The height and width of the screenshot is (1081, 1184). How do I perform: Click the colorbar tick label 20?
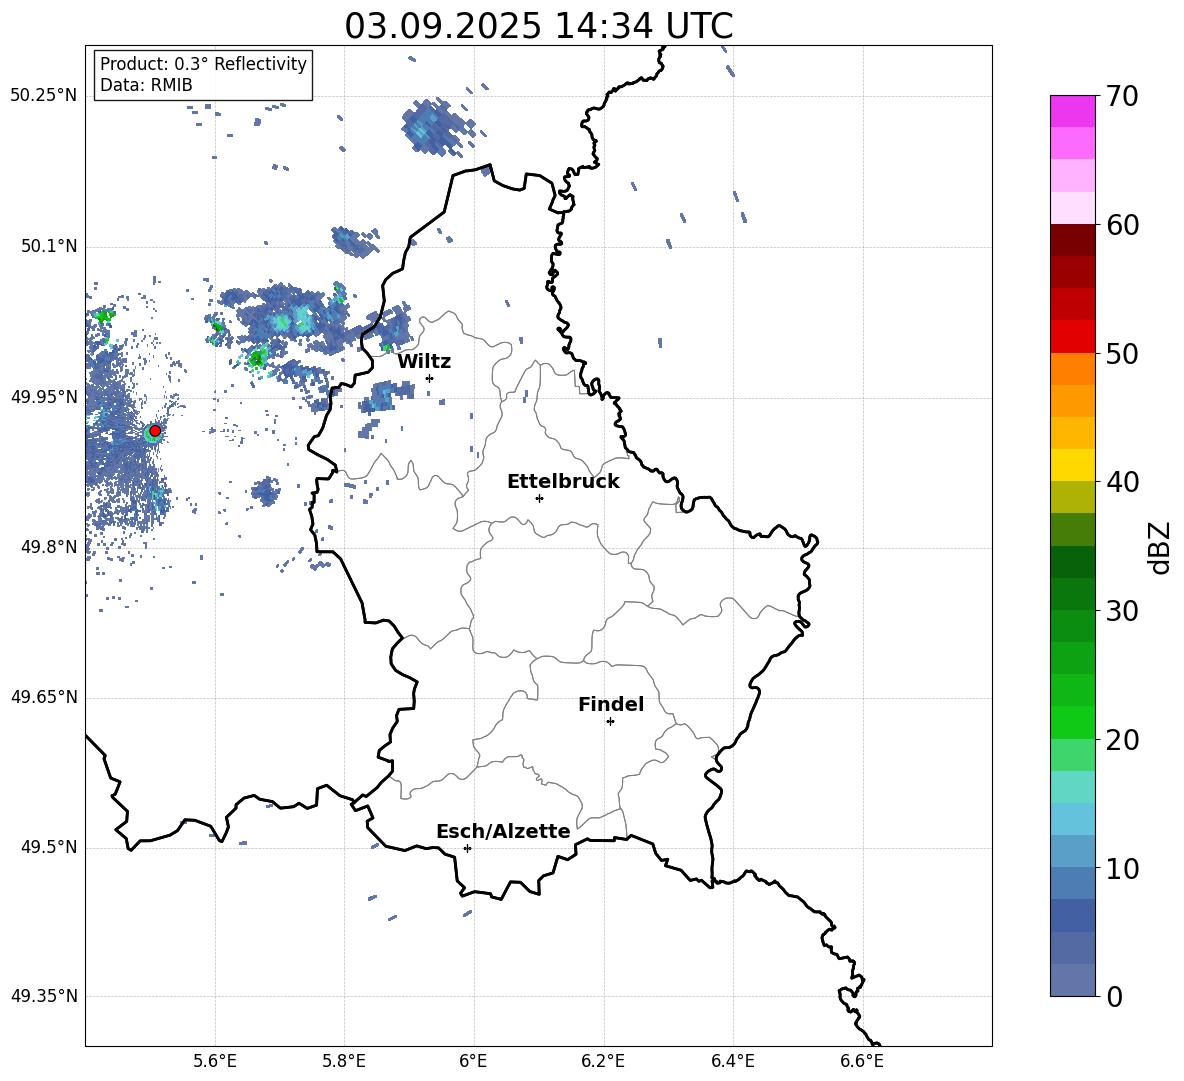click(x=1122, y=740)
